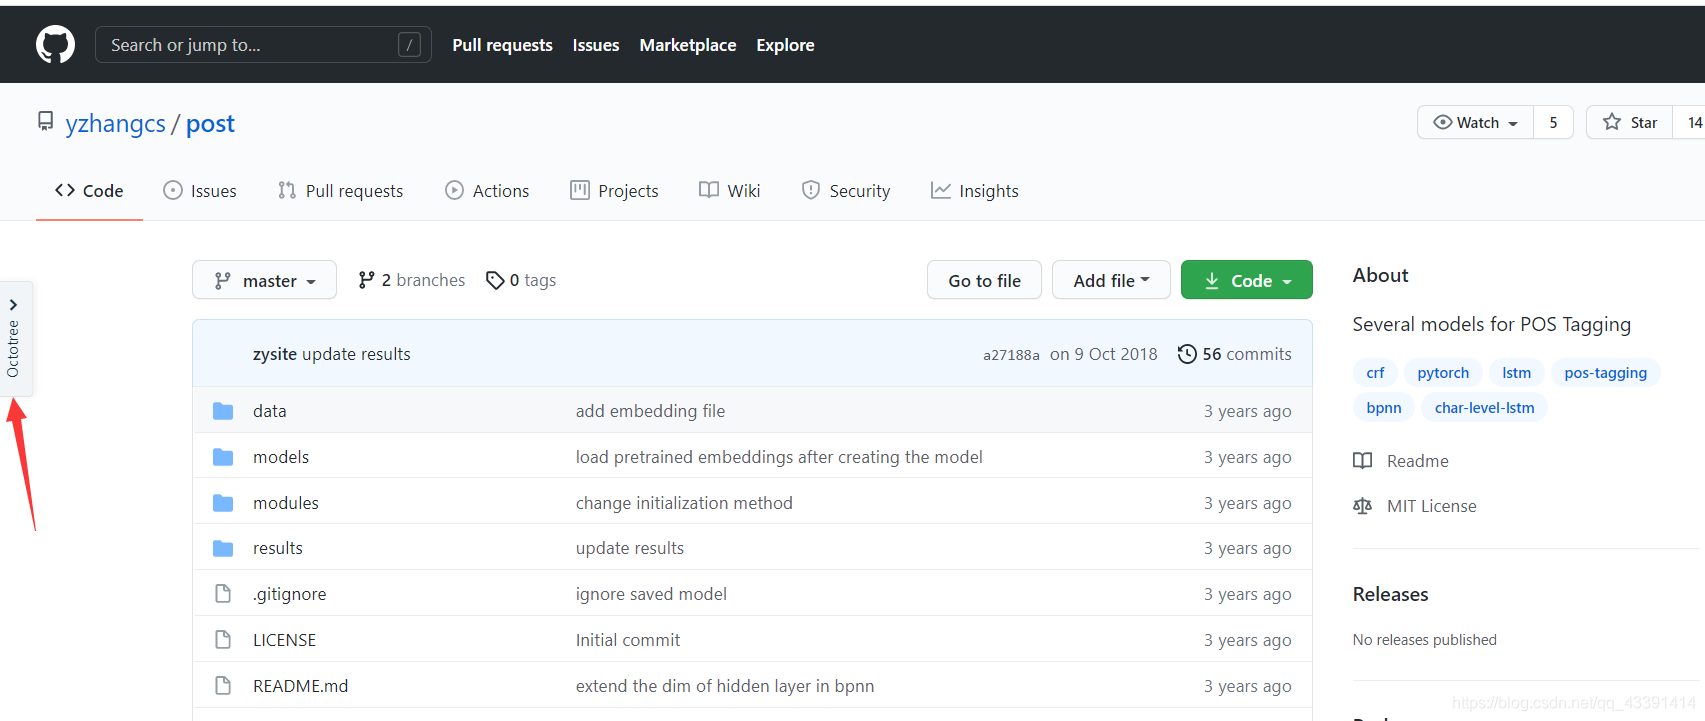1705x721 pixels.
Task: Click the GitHub Octocat logo
Action: (55, 45)
